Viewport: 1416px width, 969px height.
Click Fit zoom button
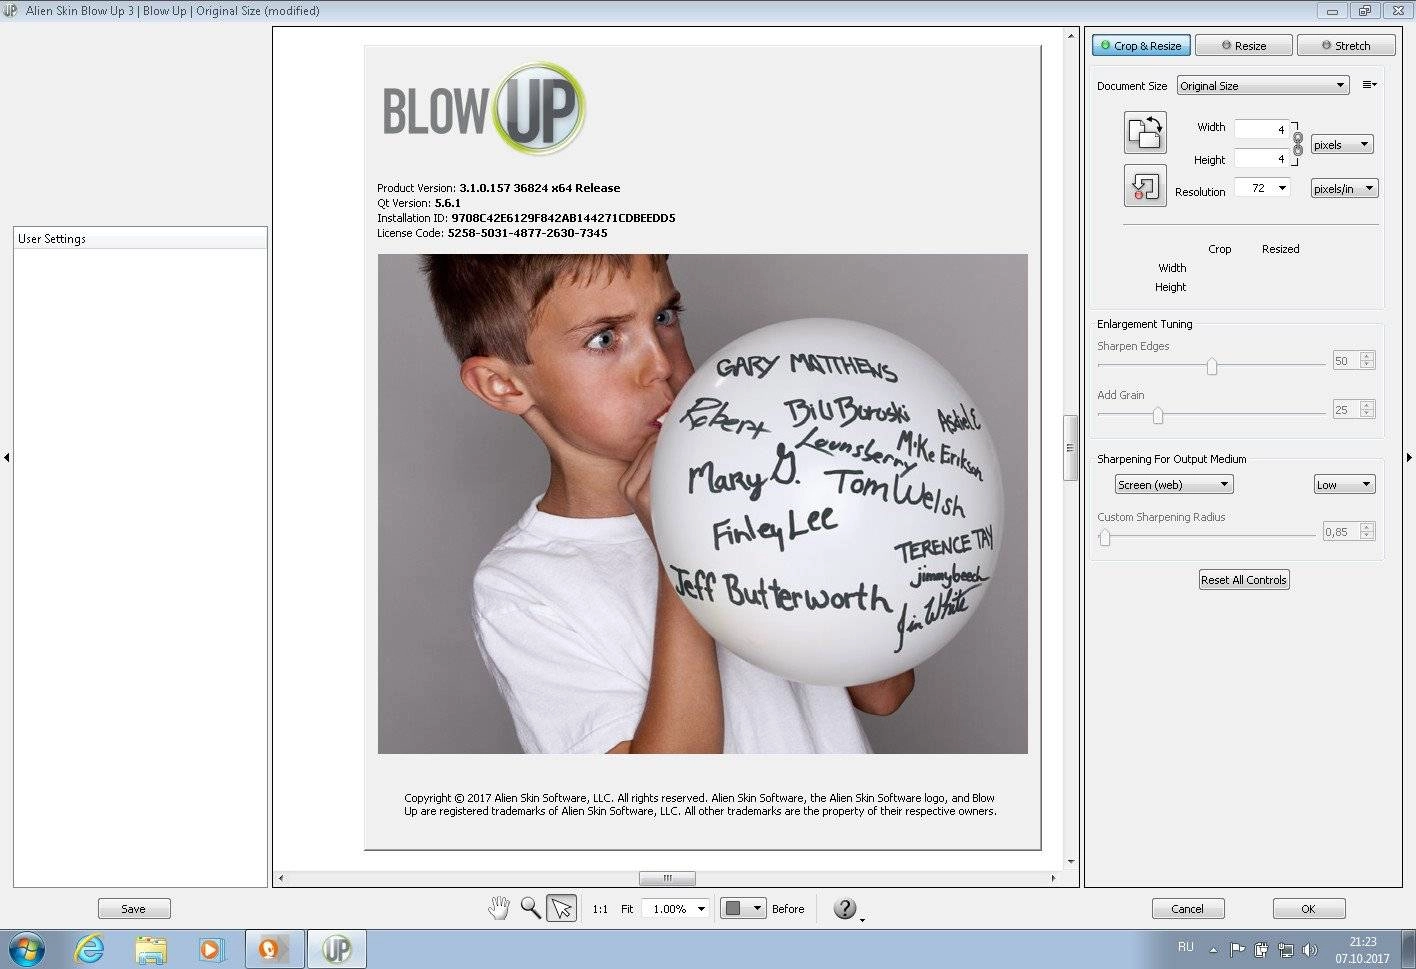(627, 909)
